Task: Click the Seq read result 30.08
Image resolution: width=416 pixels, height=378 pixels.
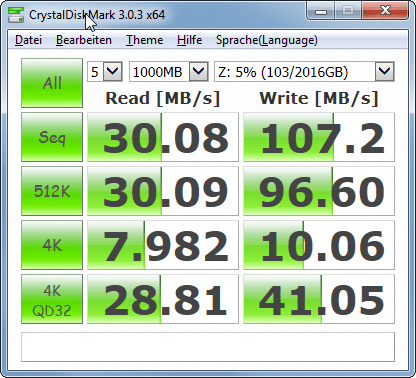Action: [x=163, y=137]
